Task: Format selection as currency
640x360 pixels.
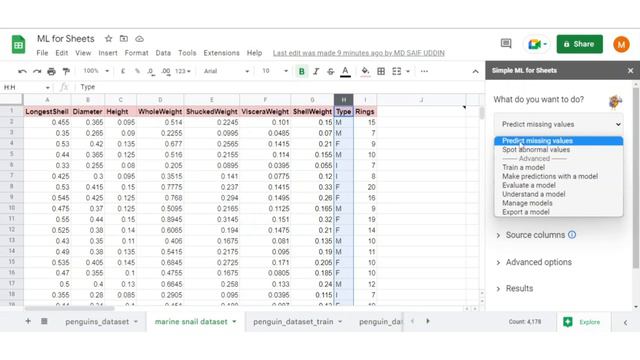Action: pos(123,71)
